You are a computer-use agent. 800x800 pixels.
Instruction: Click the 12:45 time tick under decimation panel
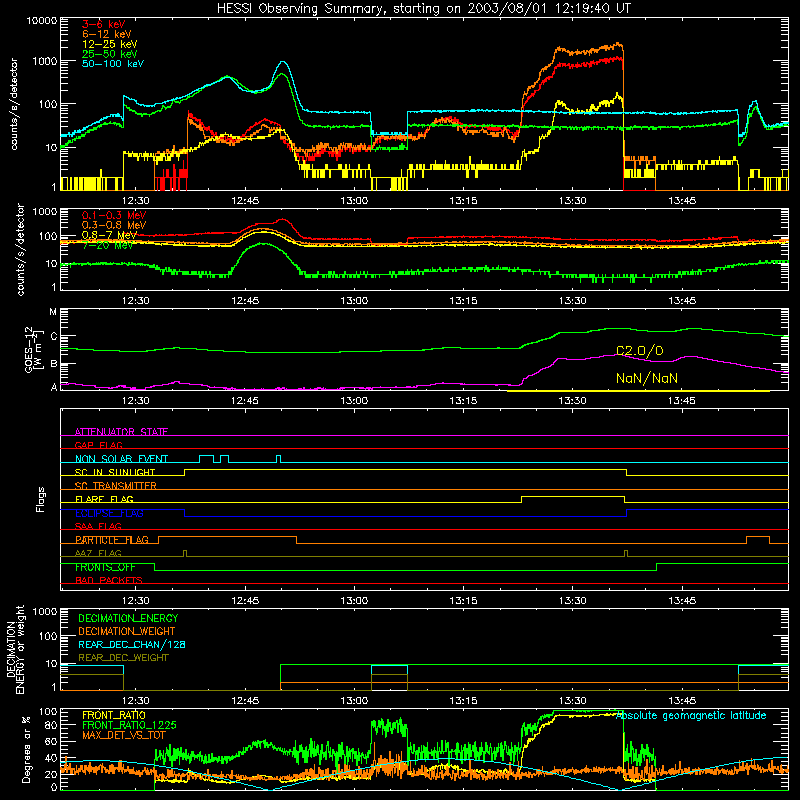pos(245,701)
